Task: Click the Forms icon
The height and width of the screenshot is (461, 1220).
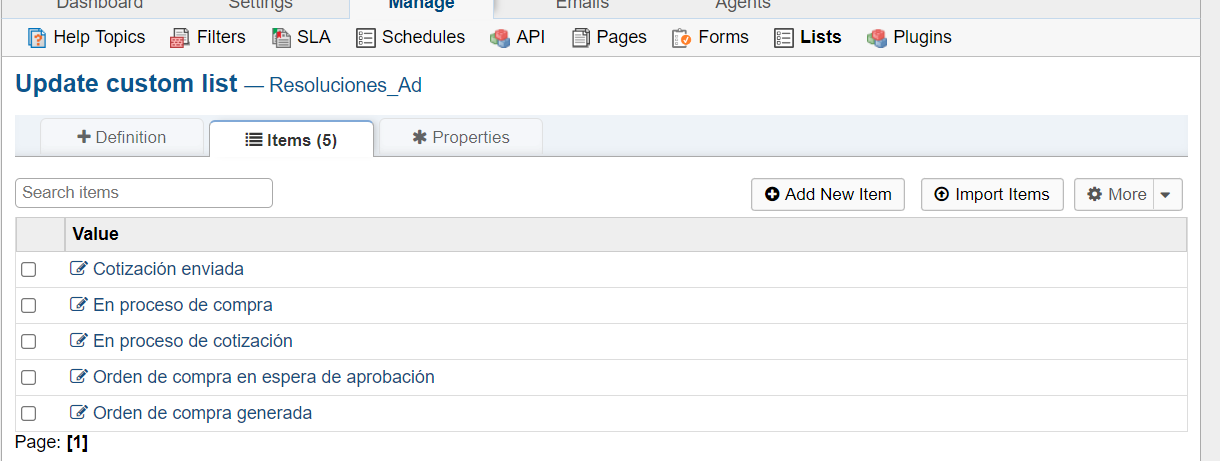Action: click(682, 38)
